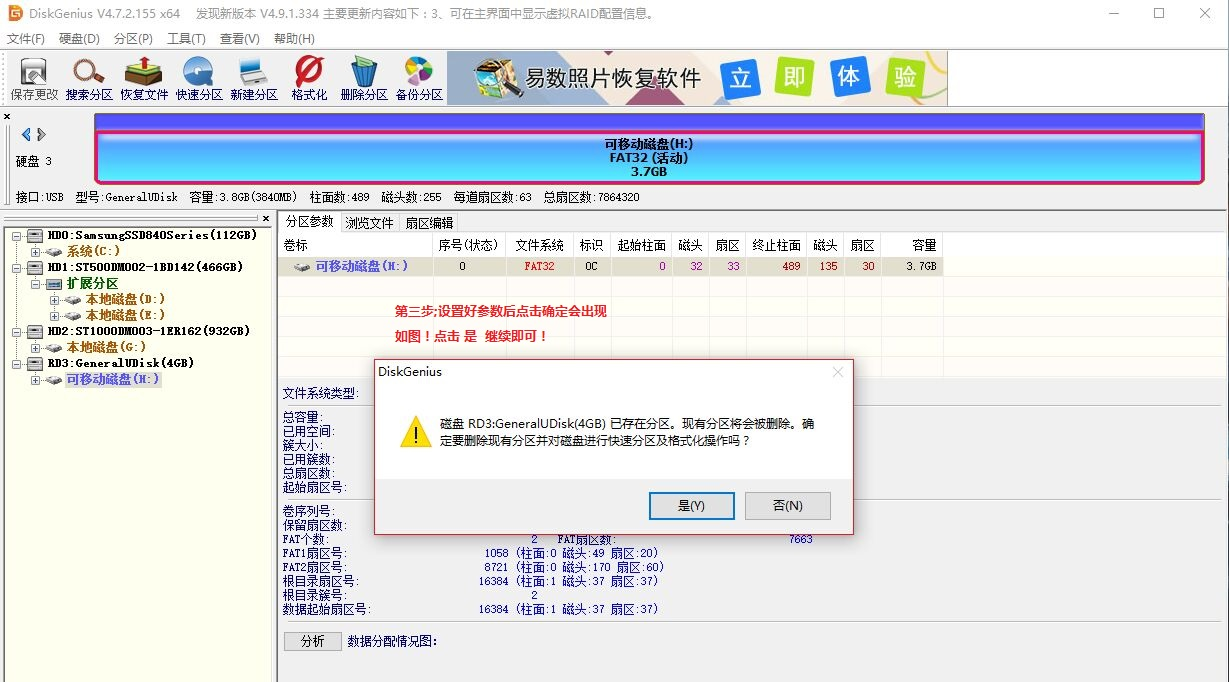Cancel with the 否(N) button

(788, 506)
